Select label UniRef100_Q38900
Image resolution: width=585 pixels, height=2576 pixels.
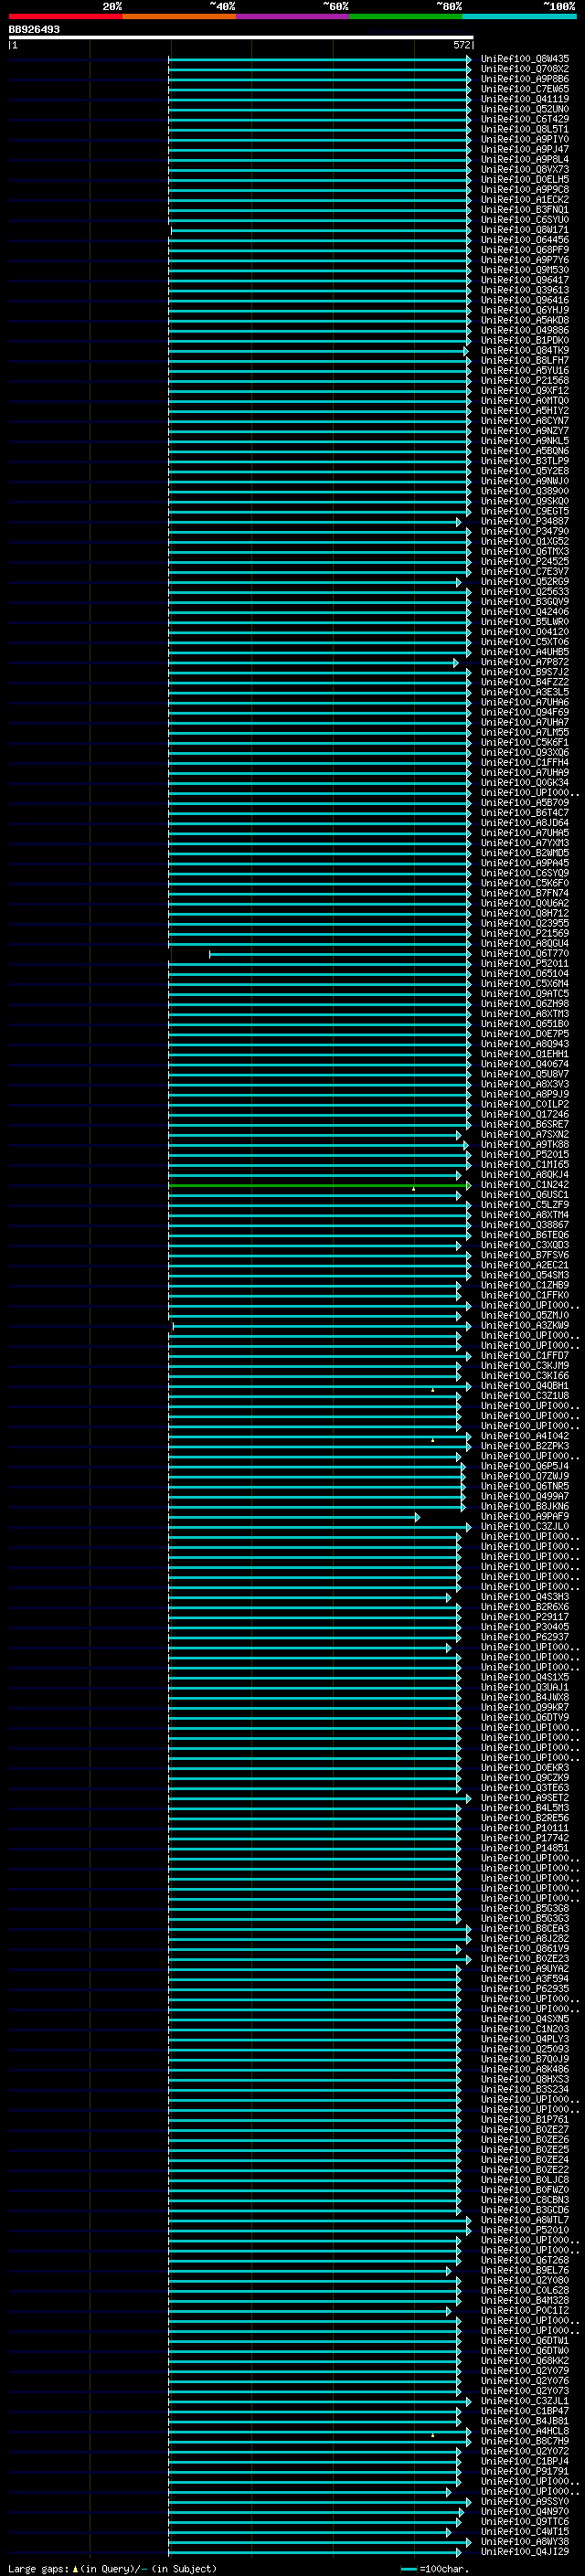(525, 491)
